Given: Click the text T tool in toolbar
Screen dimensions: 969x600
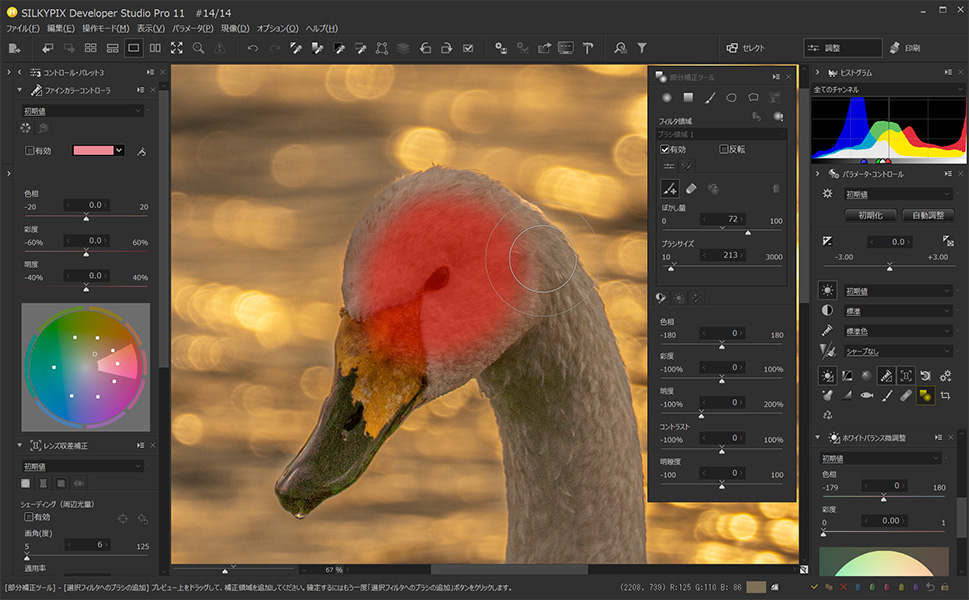Looking at the screenshot, I should click(x=588, y=48).
